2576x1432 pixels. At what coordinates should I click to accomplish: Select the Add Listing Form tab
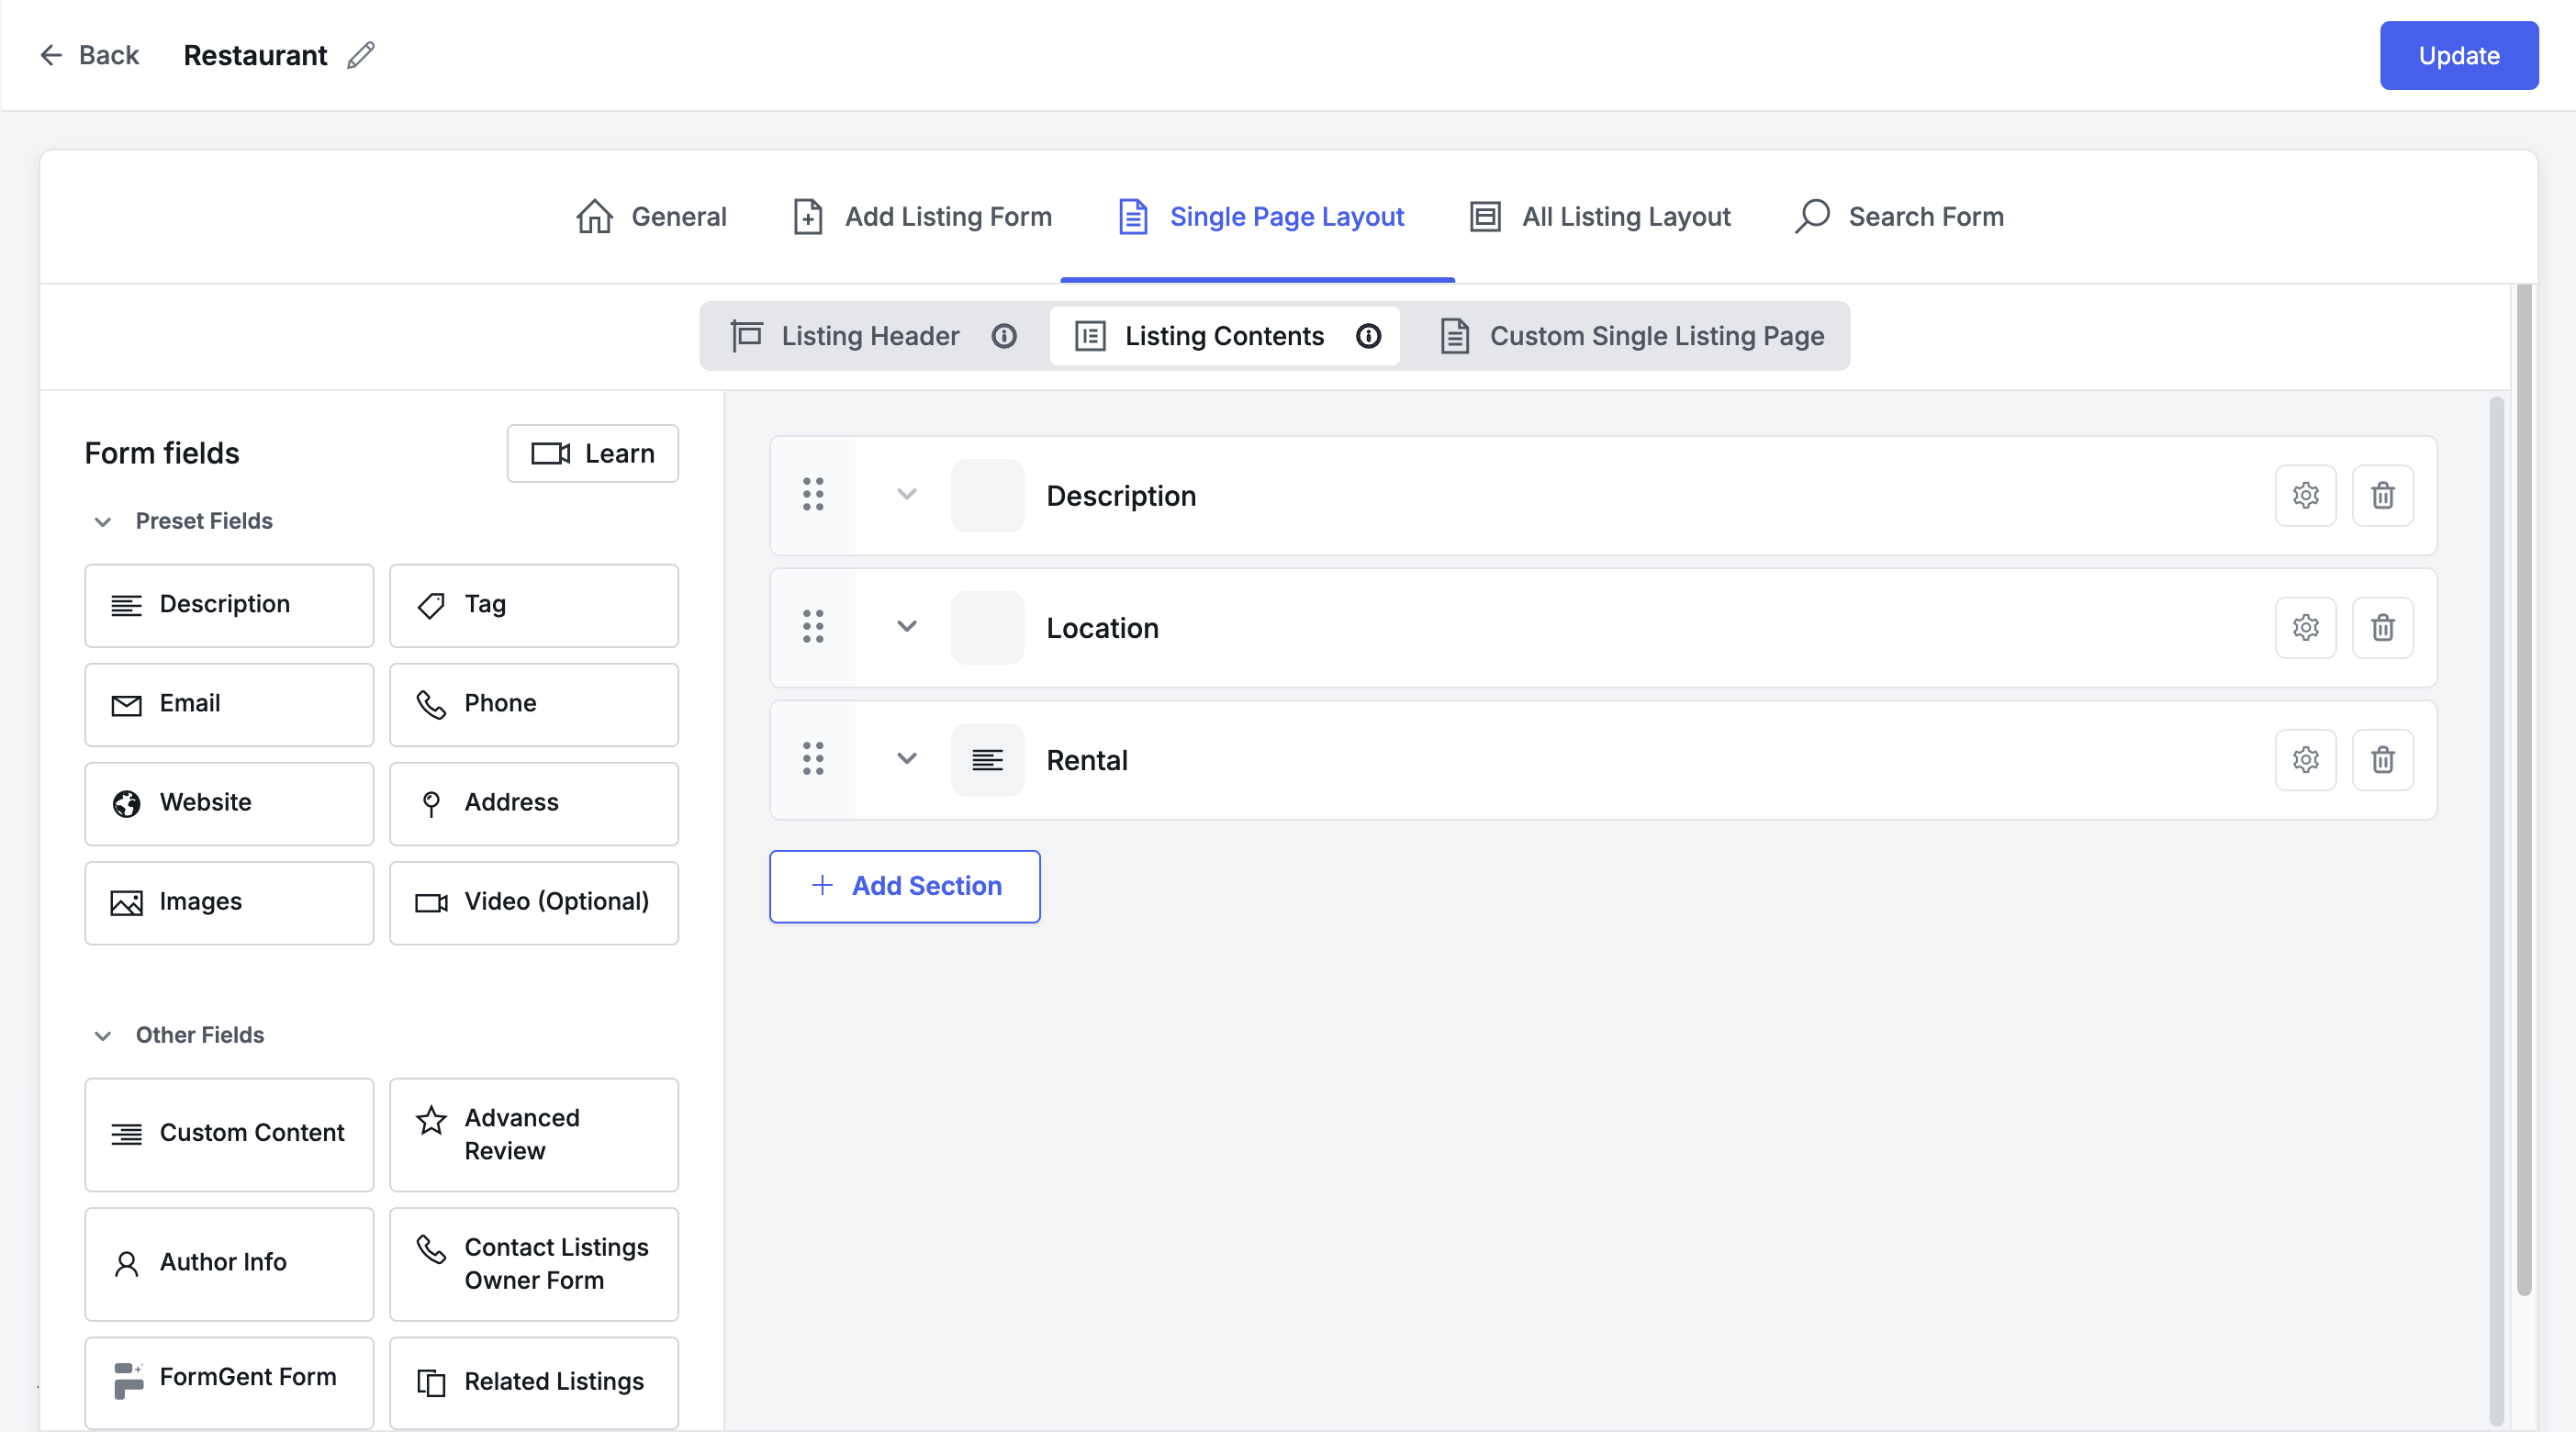click(x=946, y=216)
